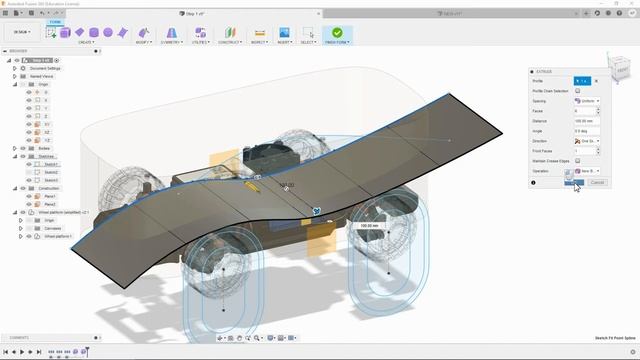Click the Undo arrow
The height and width of the screenshot is (360, 640).
(x=42, y=13)
